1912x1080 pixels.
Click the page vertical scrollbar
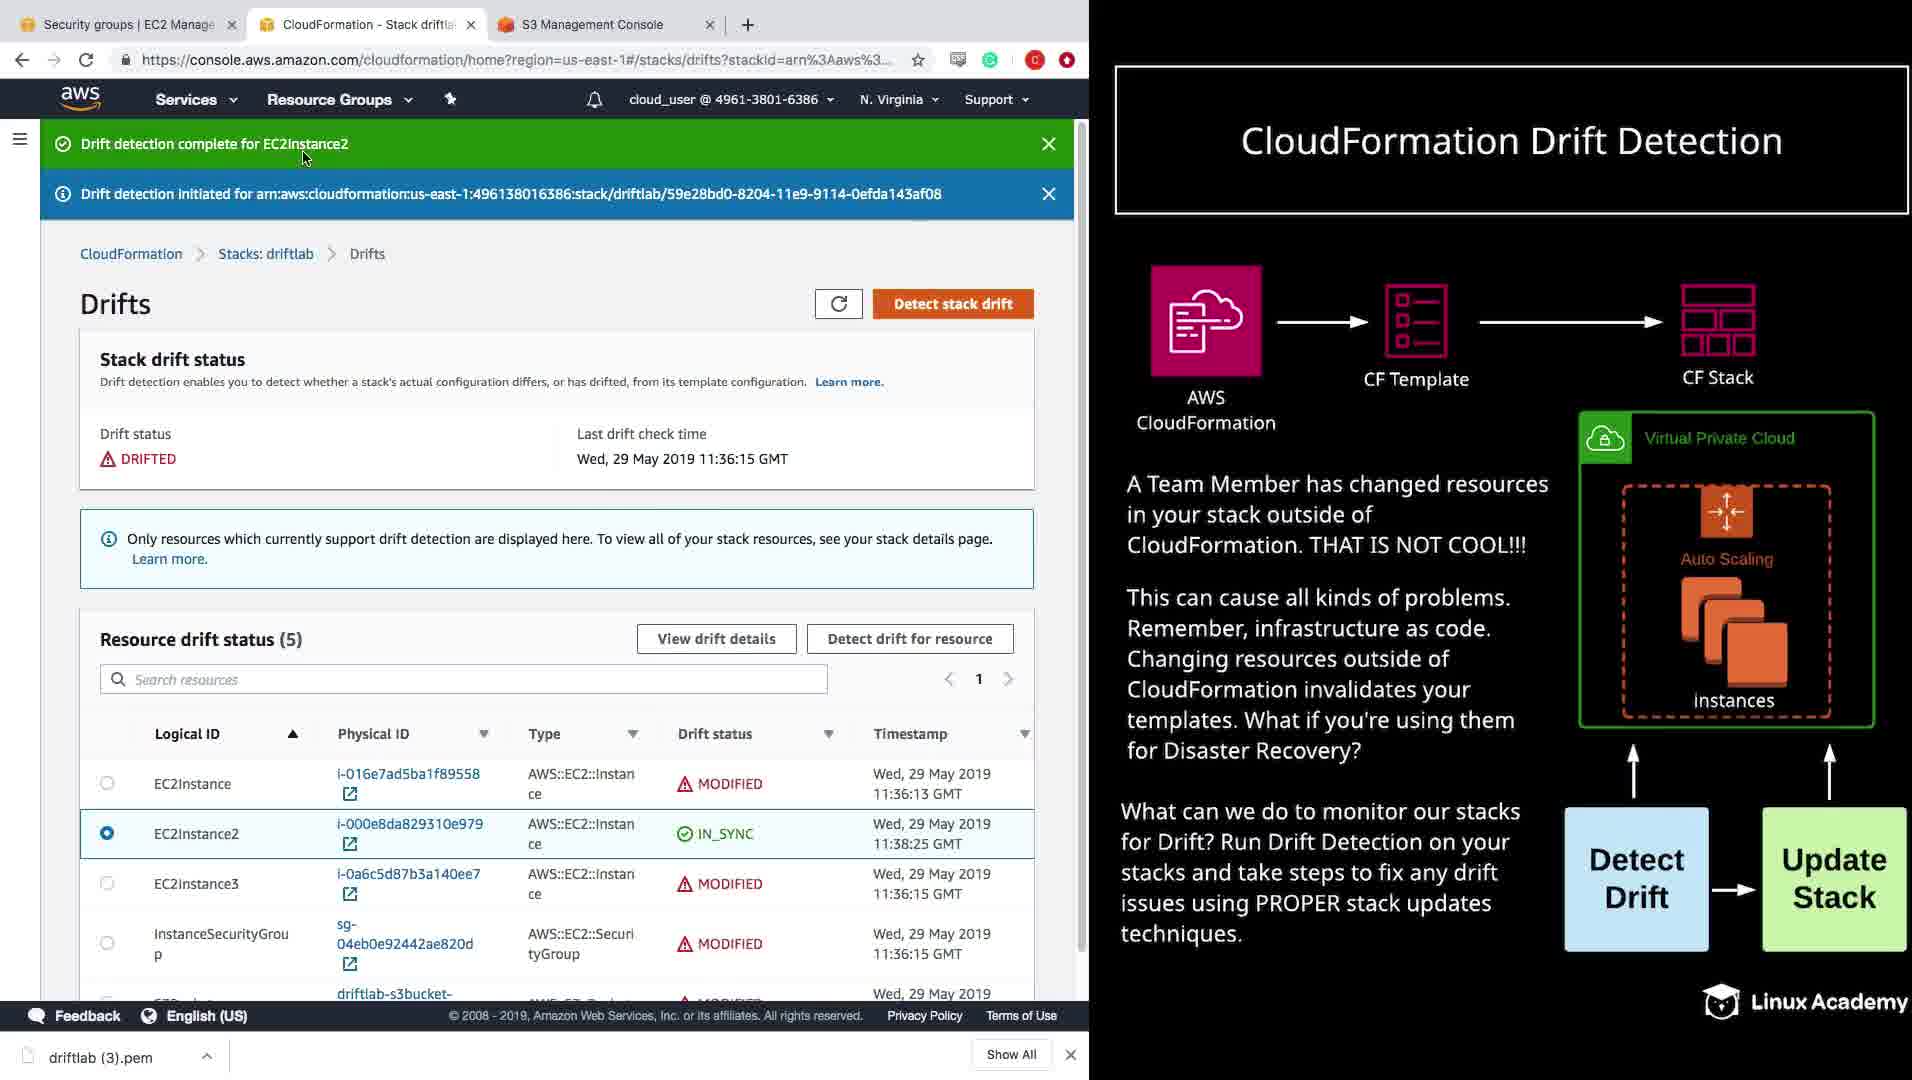pos(1081,535)
